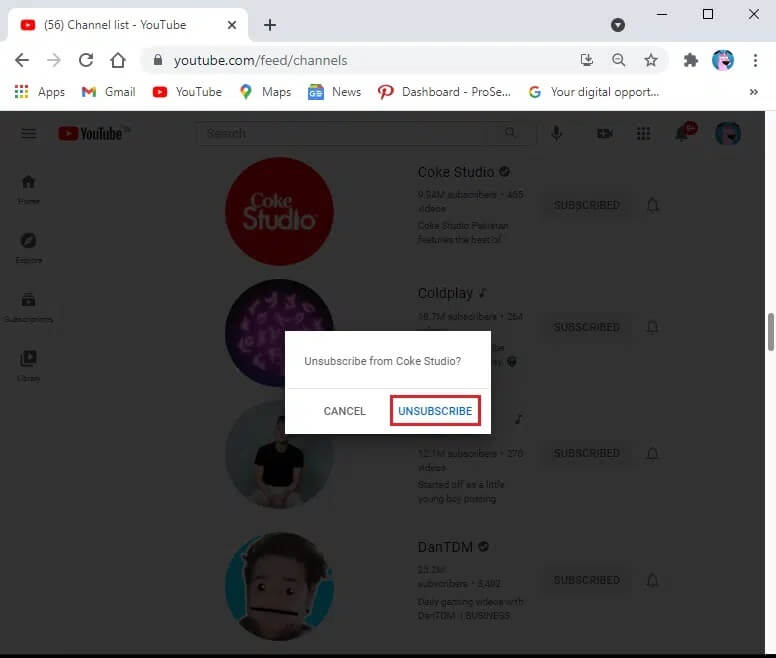The image size is (776, 658).
Task: Bookmark this page with the star
Action: coord(651,60)
